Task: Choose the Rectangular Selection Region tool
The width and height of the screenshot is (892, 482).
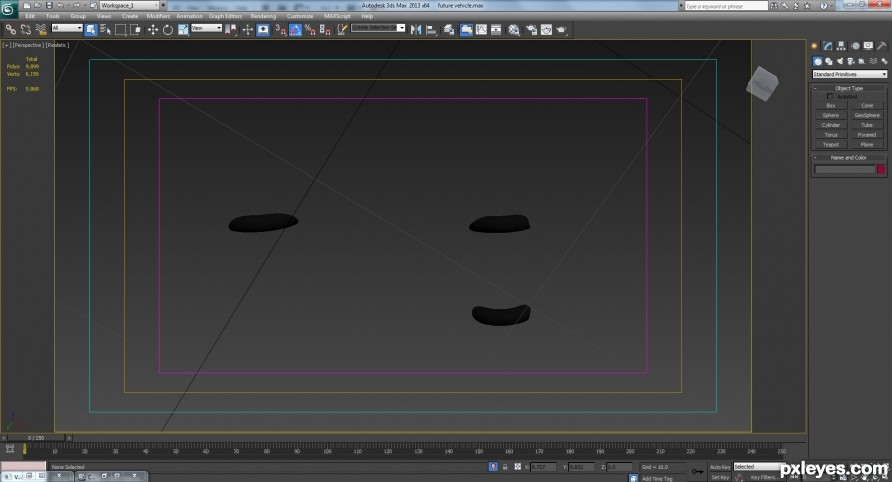Action: coord(121,30)
